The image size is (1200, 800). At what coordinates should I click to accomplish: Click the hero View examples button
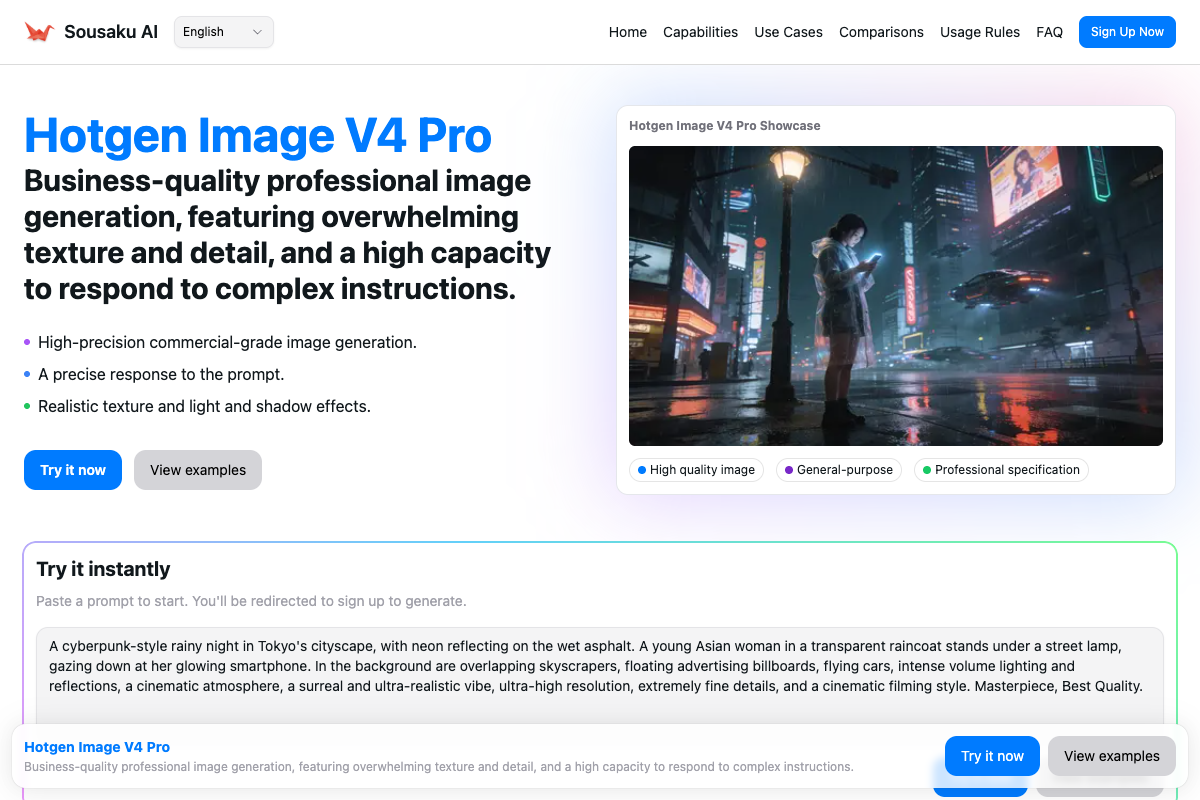point(198,470)
